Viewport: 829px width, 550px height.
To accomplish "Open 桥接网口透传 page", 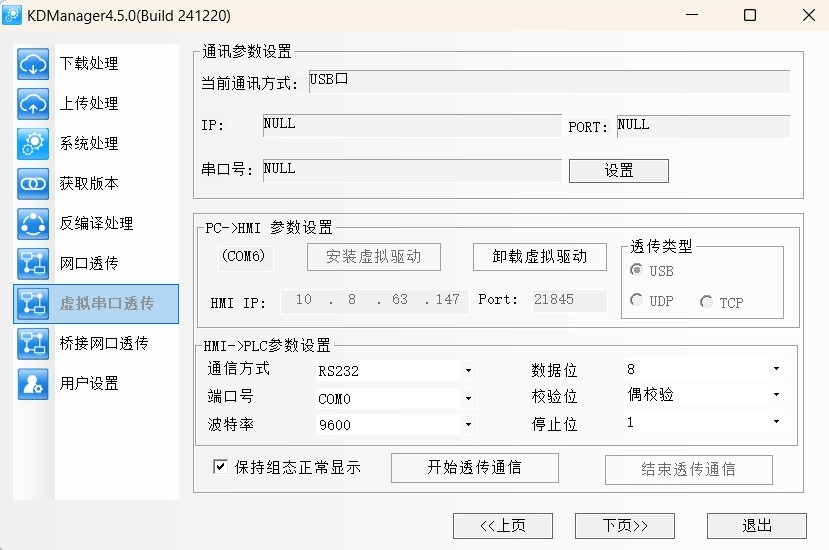I will tap(104, 343).
